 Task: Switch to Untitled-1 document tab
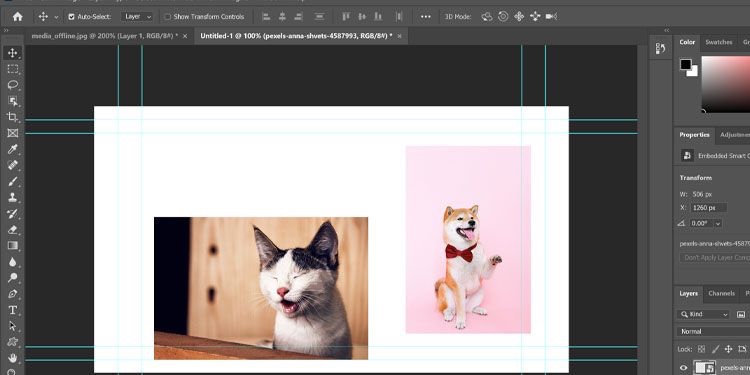(296, 36)
